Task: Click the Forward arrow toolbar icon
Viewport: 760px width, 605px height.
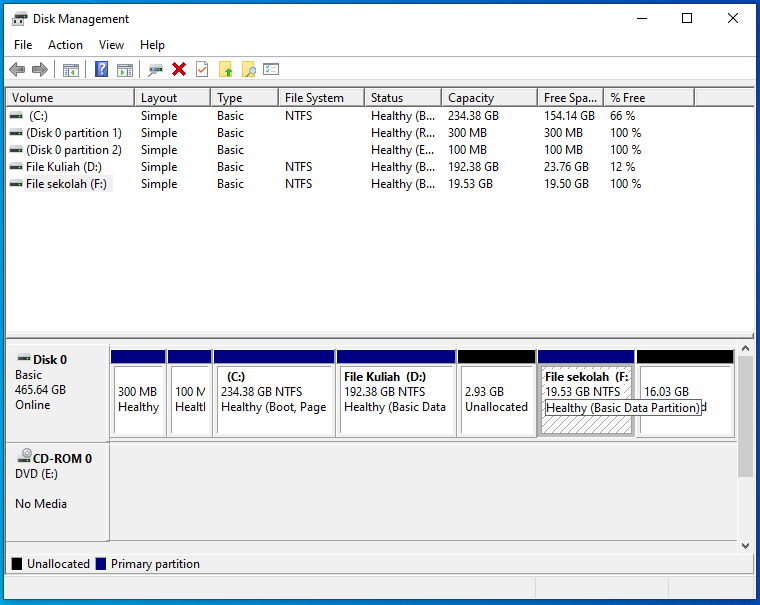Action: pos(40,69)
